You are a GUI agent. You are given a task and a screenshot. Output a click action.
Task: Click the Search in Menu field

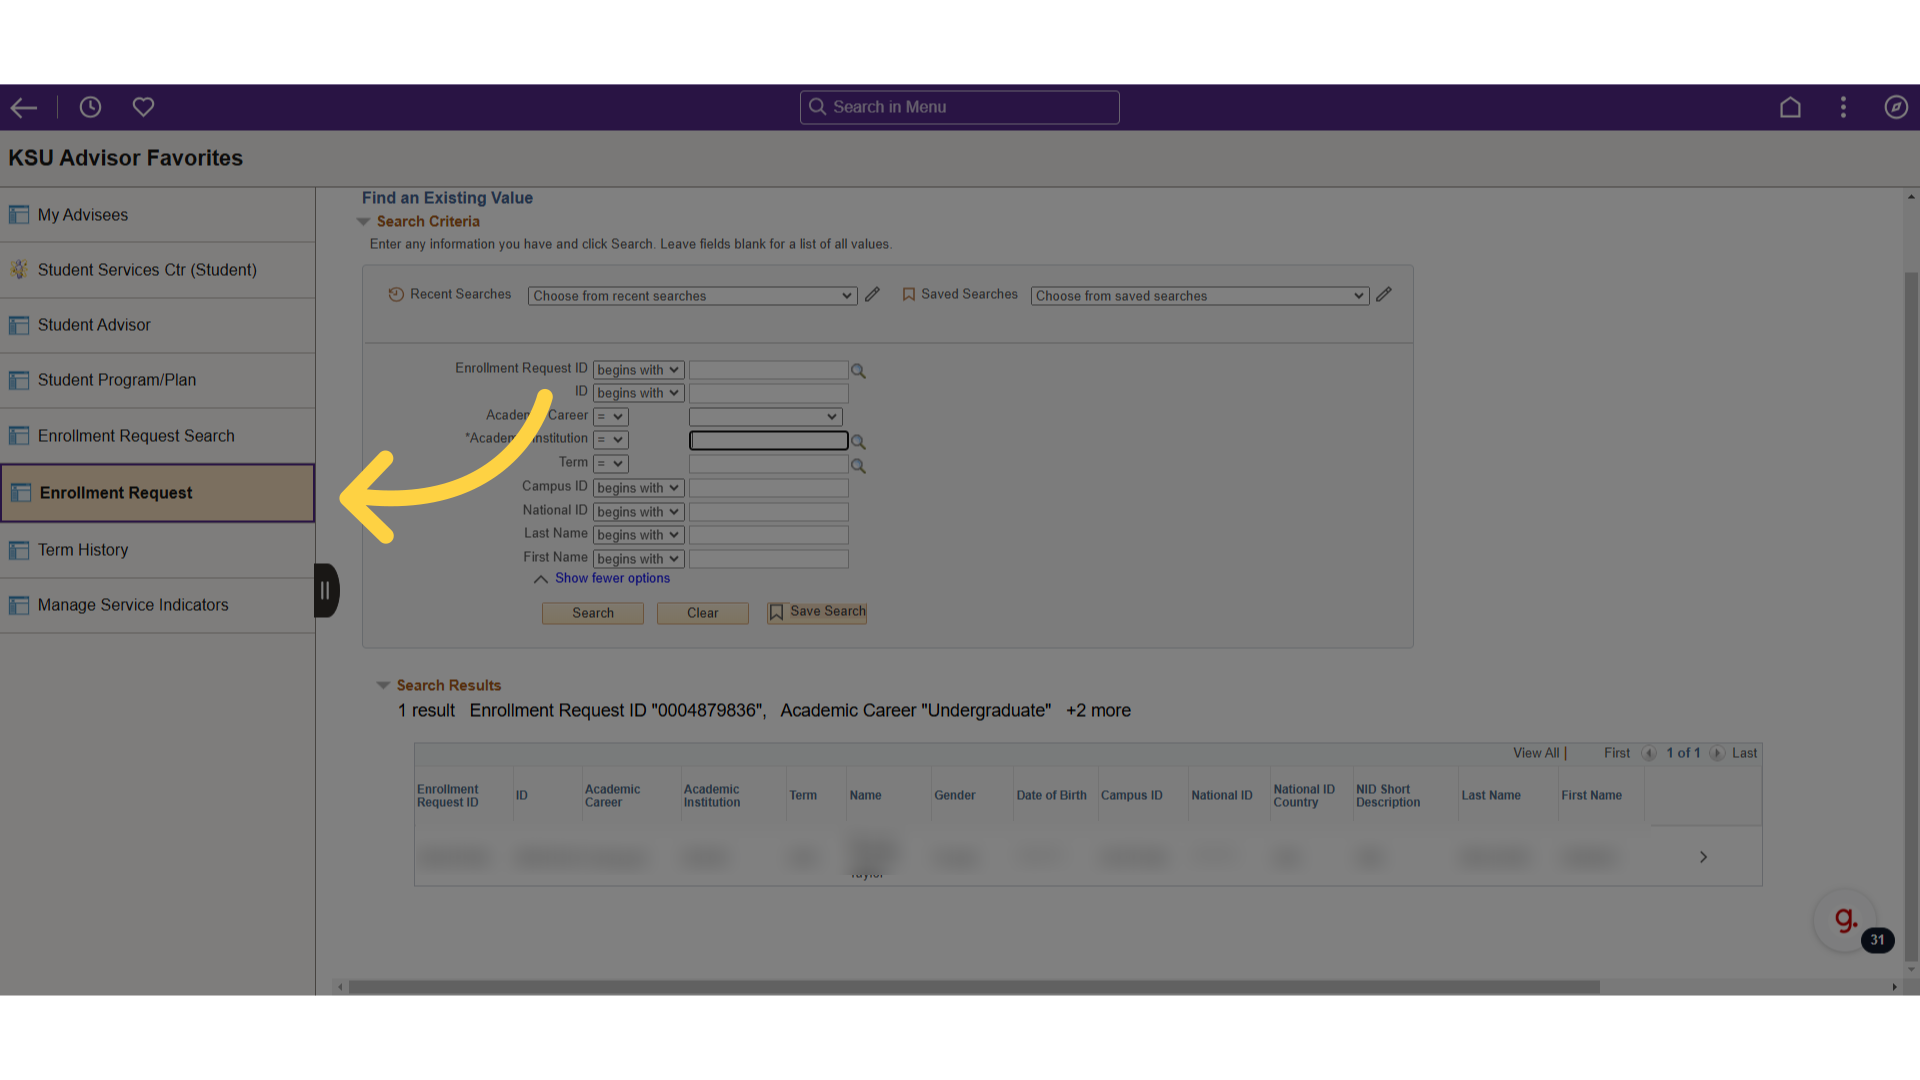coord(960,107)
